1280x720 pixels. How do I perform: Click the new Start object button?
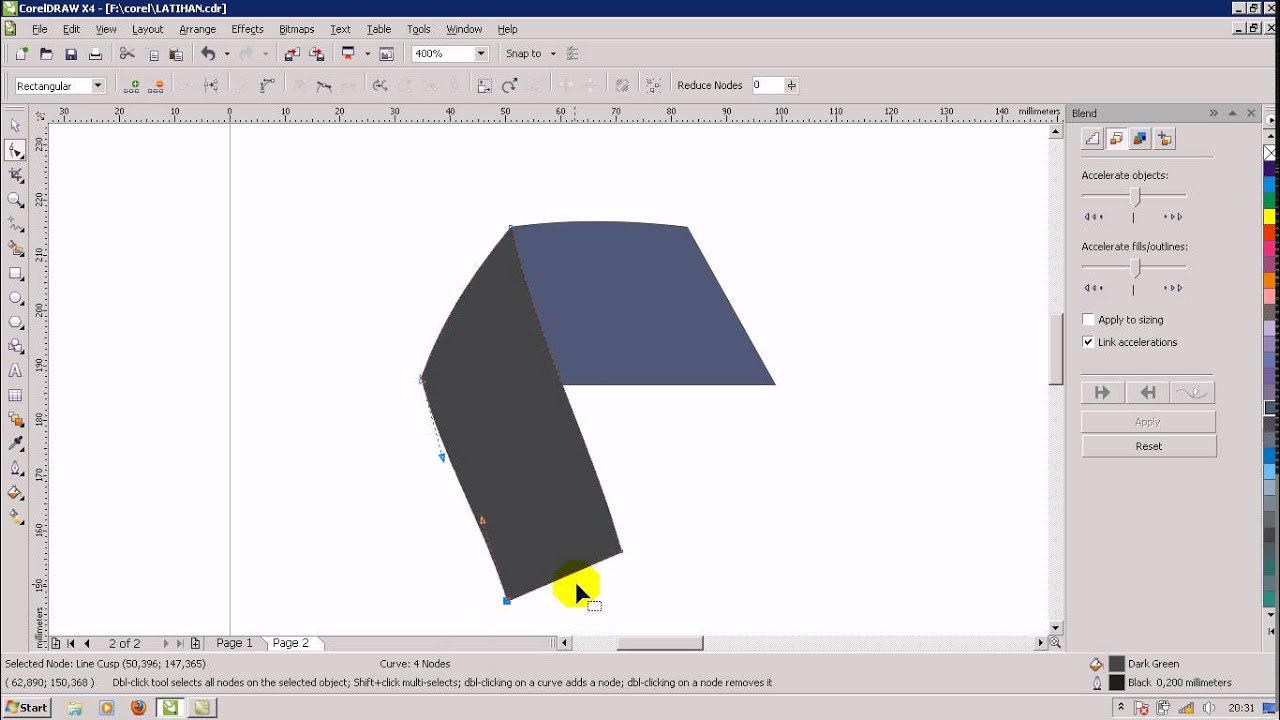[x=1103, y=392]
